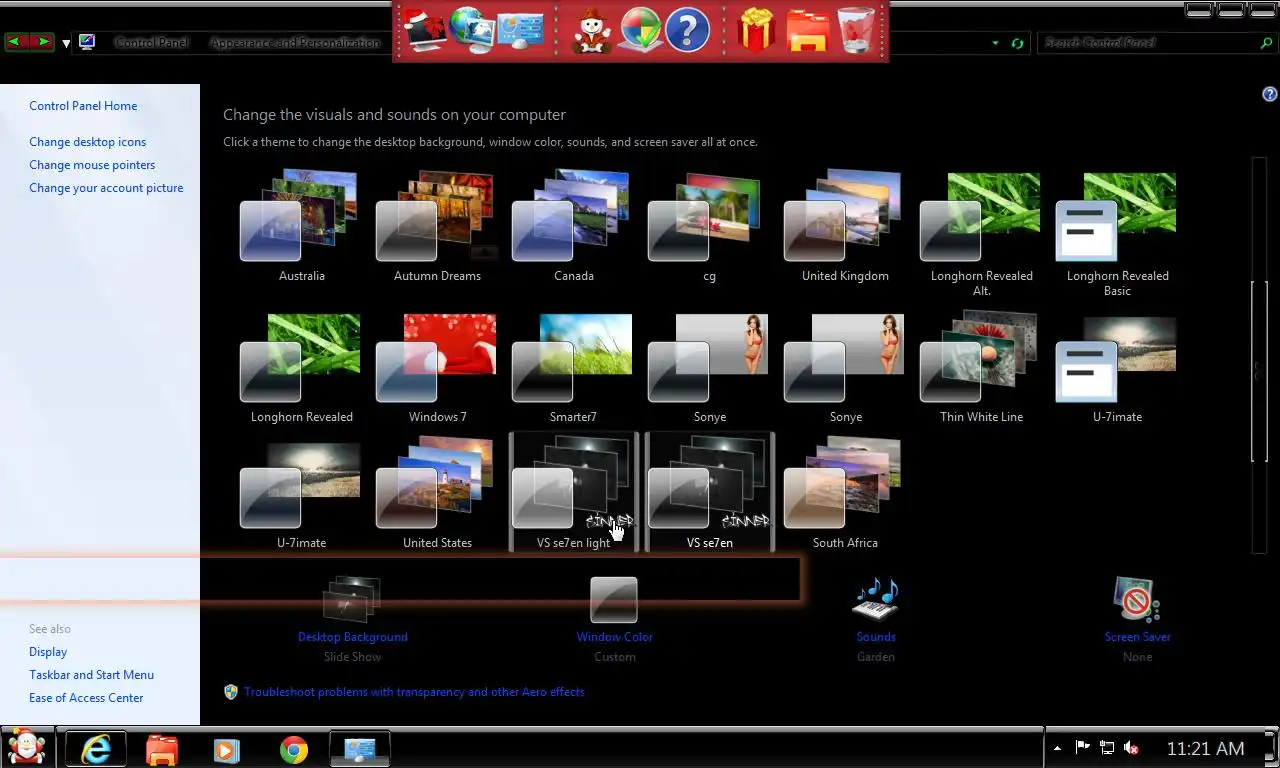1280x768 pixels.
Task: Open the Santa Start button
Action: click(x=27, y=747)
